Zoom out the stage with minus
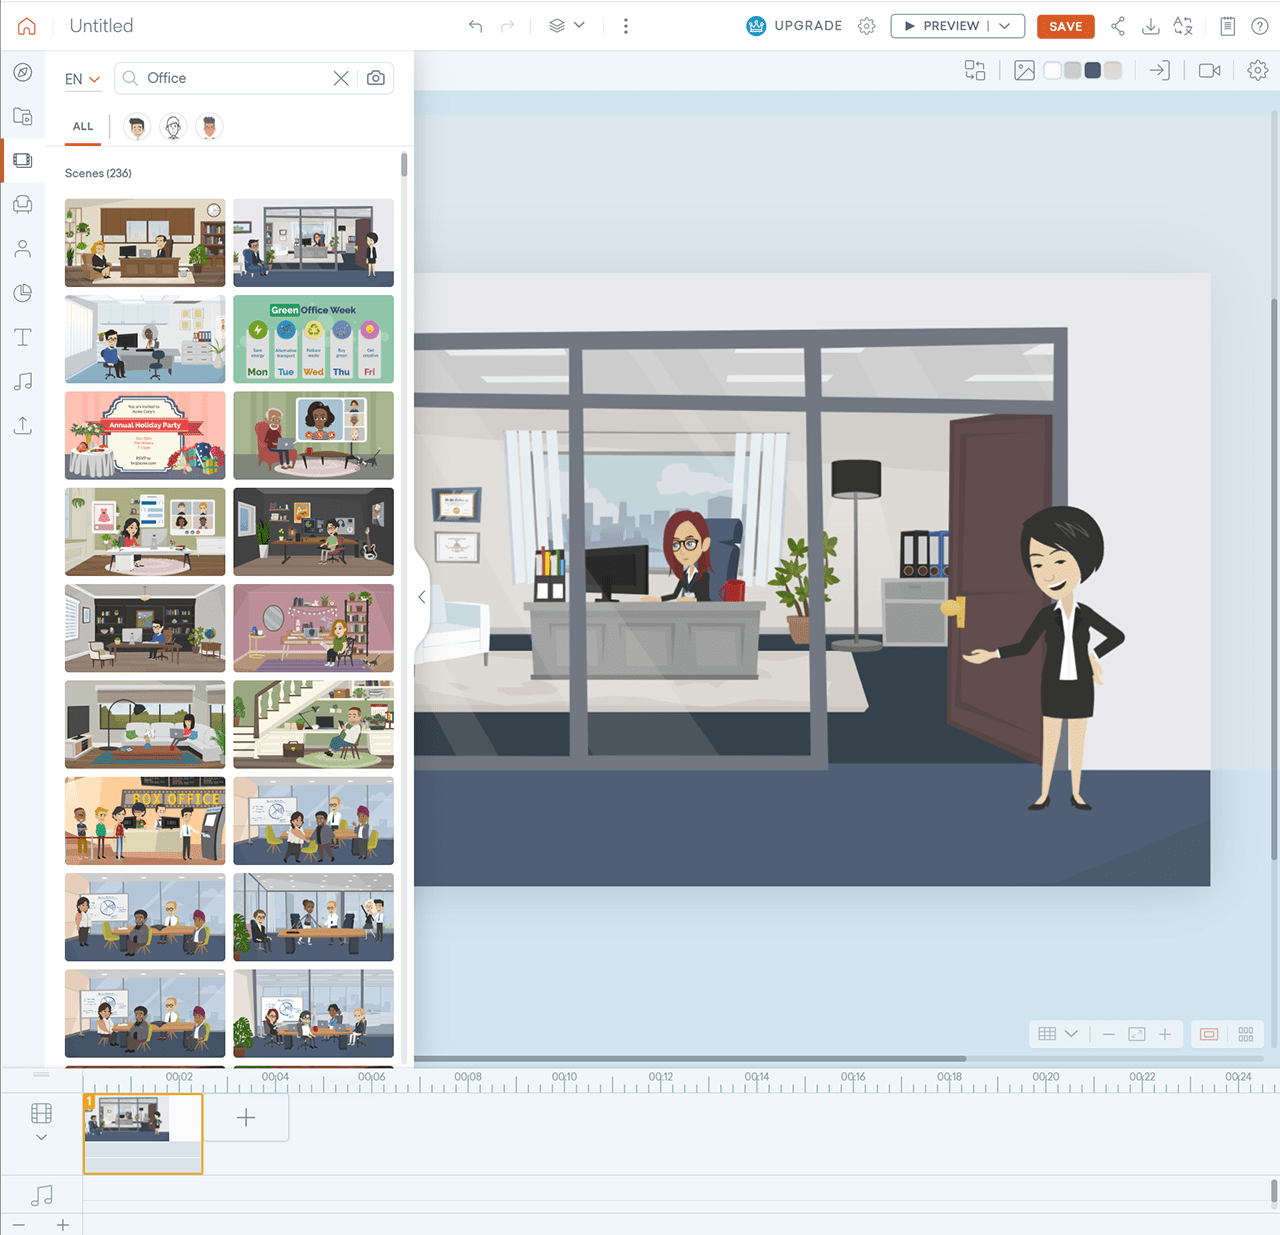The height and width of the screenshot is (1235, 1280). [x=1109, y=1034]
